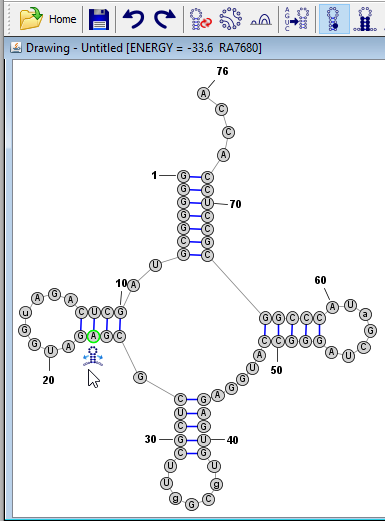This screenshot has width=385, height=521.
Task: Select the U nucleotide labeled 20
Action: coord(50,351)
